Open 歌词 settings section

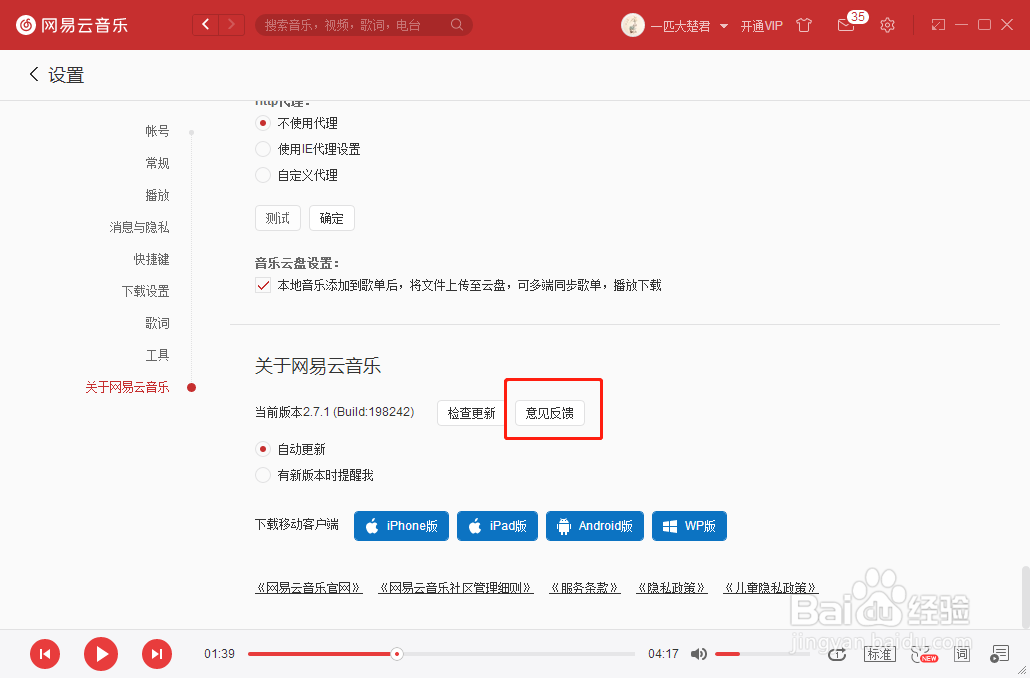point(158,323)
